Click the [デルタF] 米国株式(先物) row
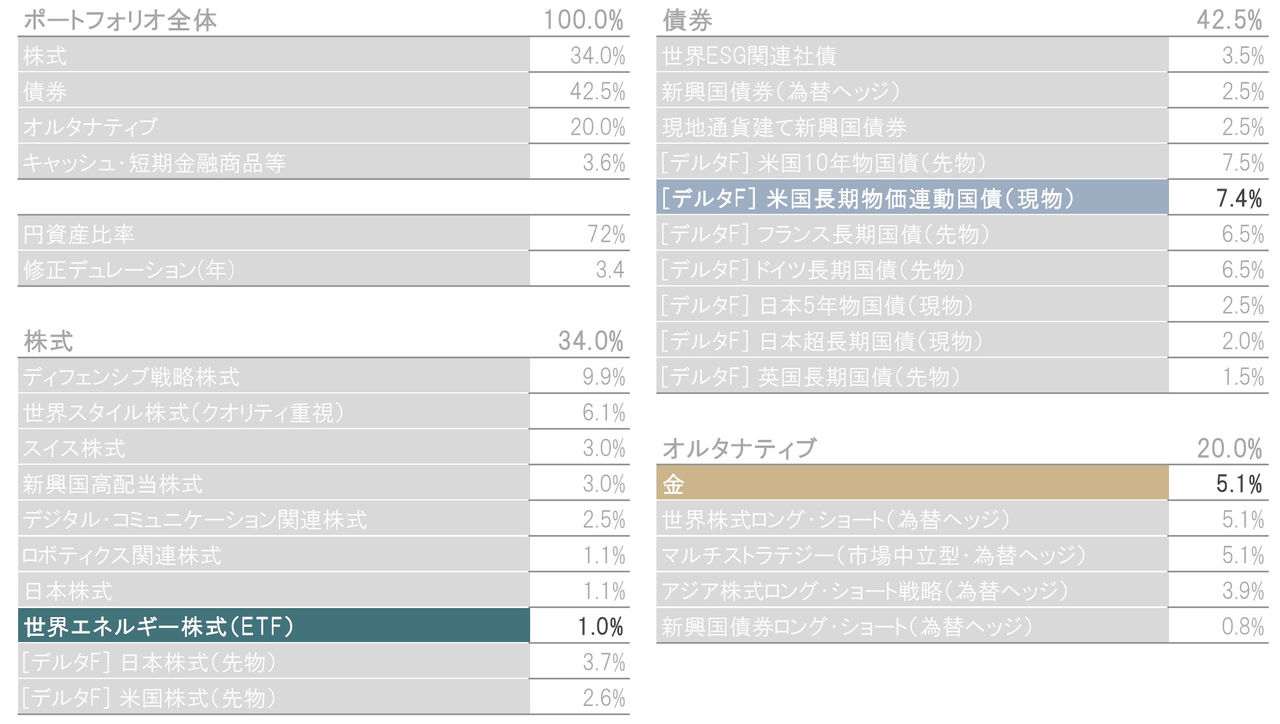Screen dimensions: 1280x724 click(x=324, y=698)
